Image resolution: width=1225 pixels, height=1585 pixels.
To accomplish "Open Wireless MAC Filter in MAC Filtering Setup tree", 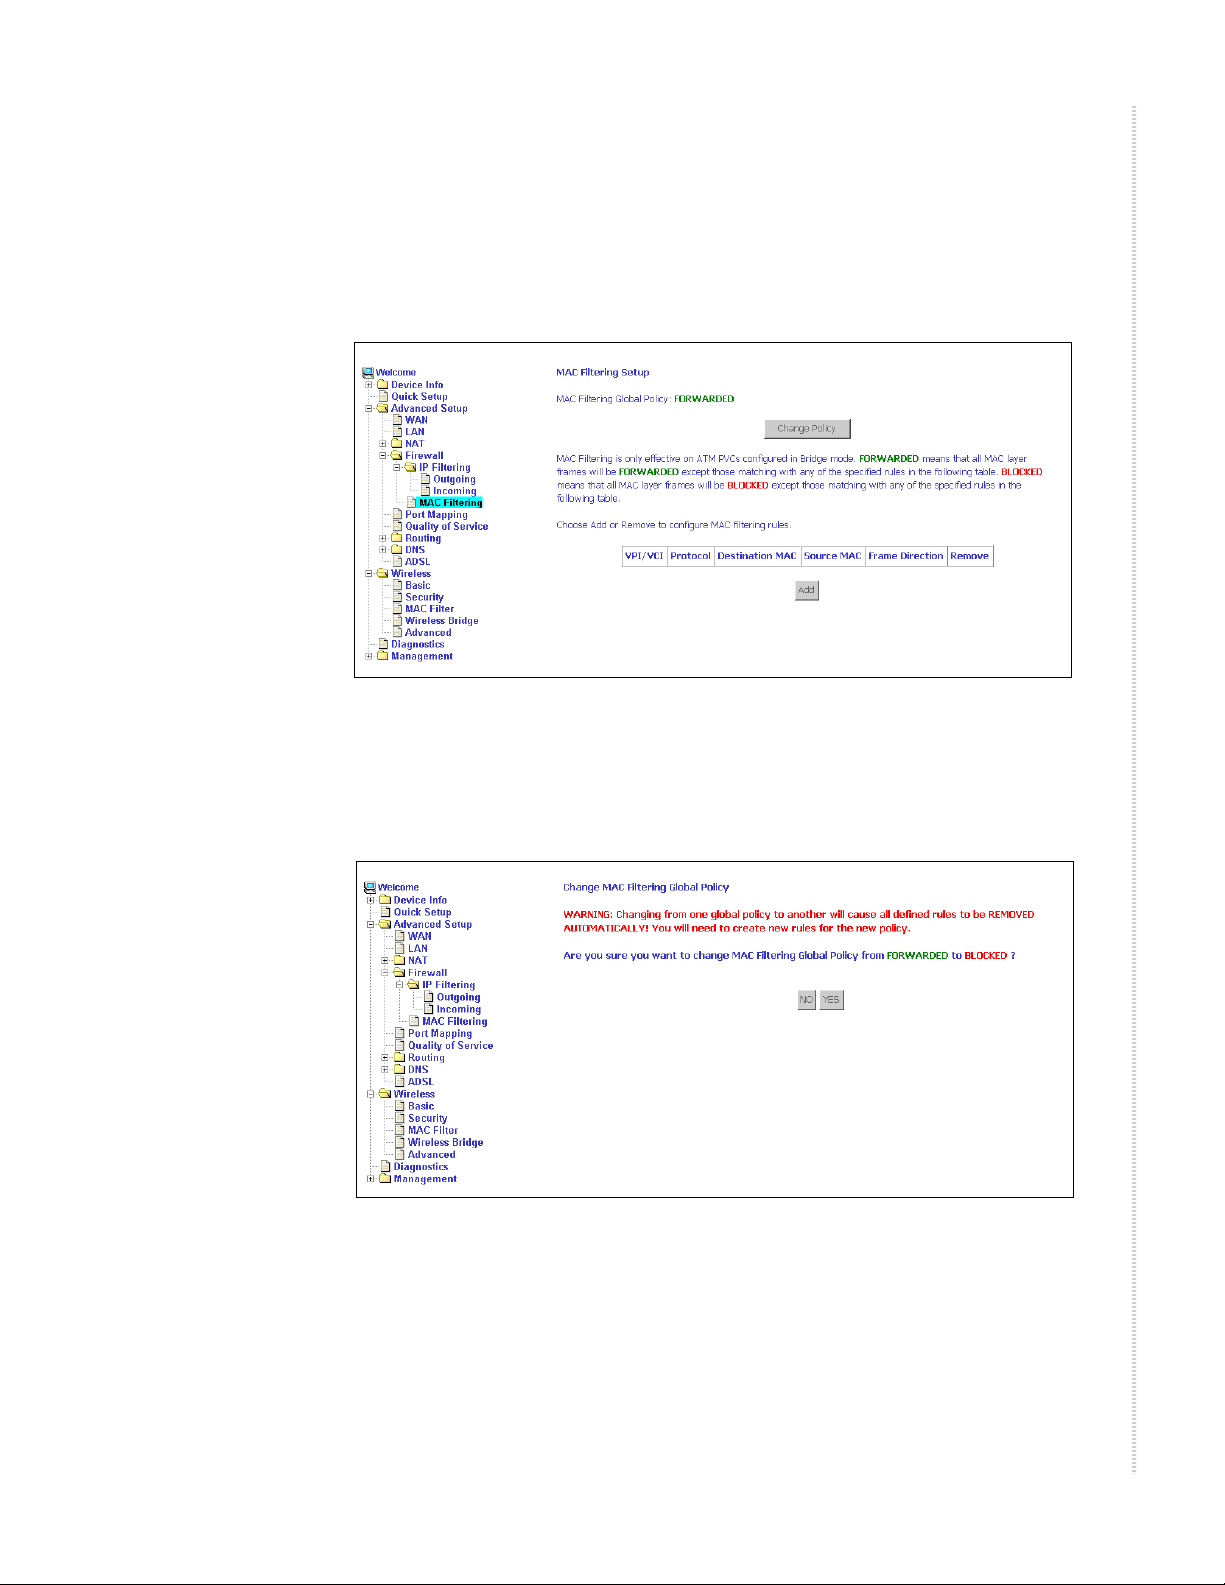I will pyautogui.click(x=429, y=609).
